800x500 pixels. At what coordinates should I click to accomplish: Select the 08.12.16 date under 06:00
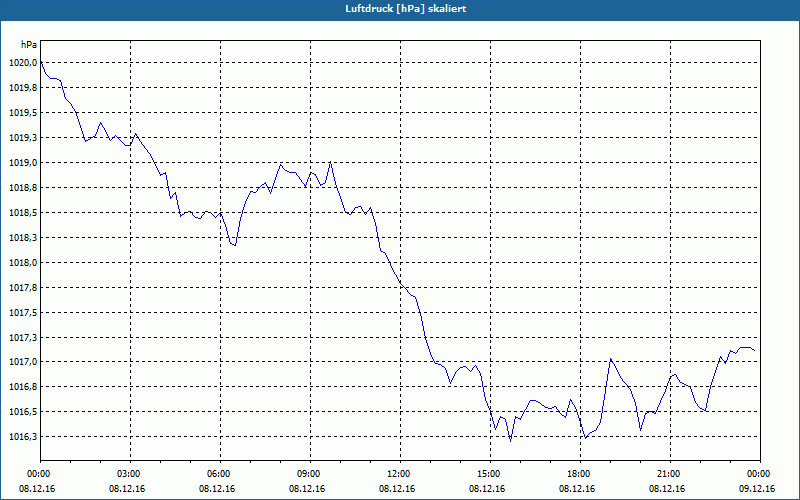217,489
